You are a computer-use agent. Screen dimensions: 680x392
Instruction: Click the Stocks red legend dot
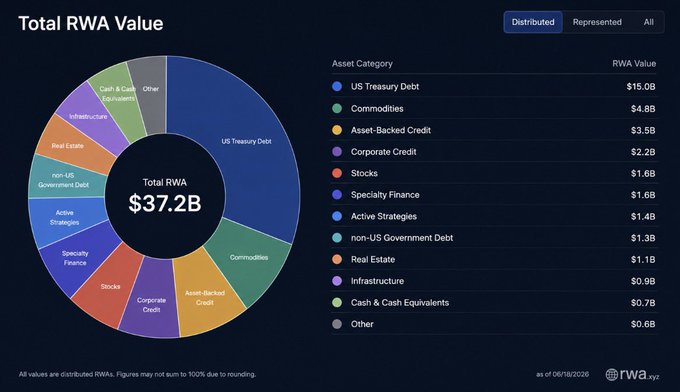tap(337, 173)
